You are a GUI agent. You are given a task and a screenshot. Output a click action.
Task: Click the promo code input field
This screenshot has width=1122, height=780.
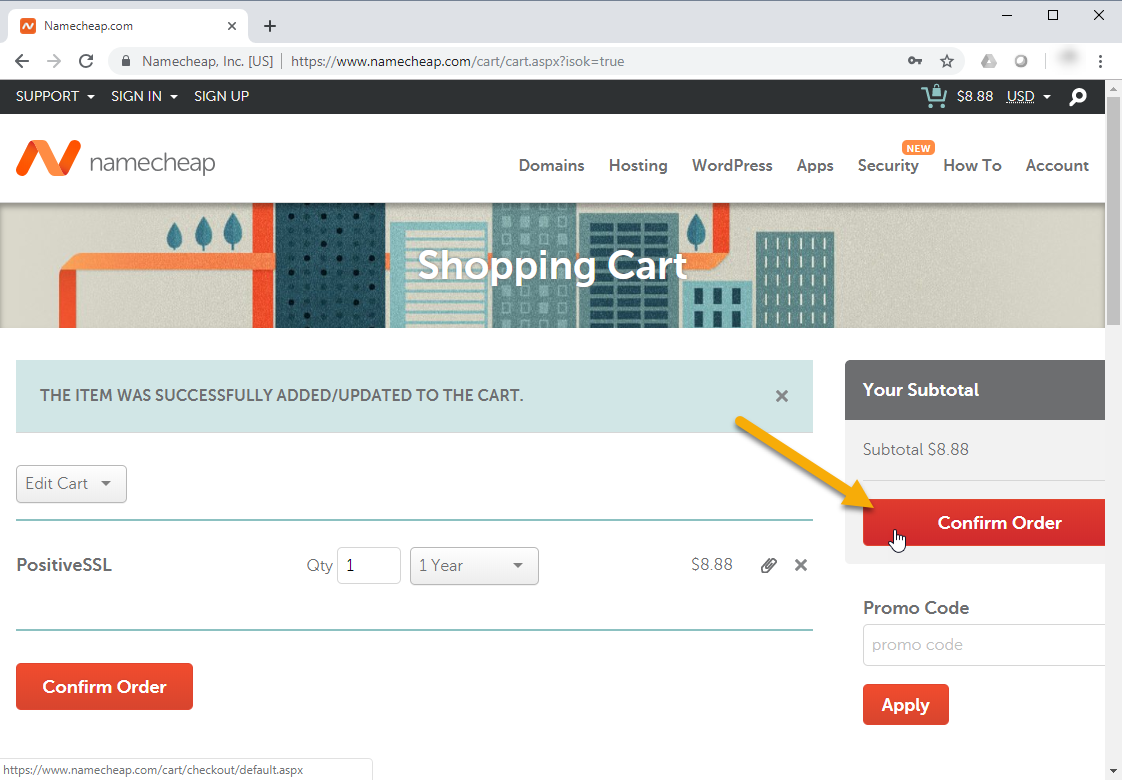pos(984,645)
